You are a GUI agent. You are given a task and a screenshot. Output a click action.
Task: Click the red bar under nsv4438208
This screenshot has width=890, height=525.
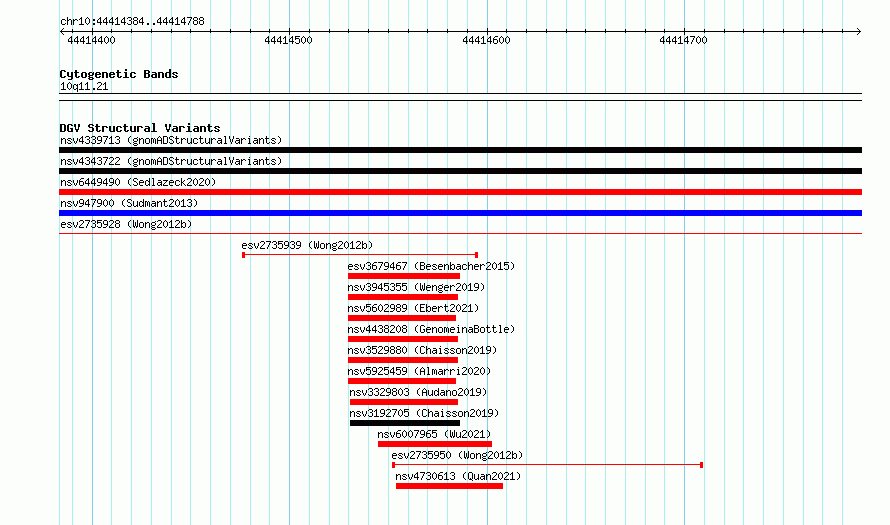tap(403, 339)
